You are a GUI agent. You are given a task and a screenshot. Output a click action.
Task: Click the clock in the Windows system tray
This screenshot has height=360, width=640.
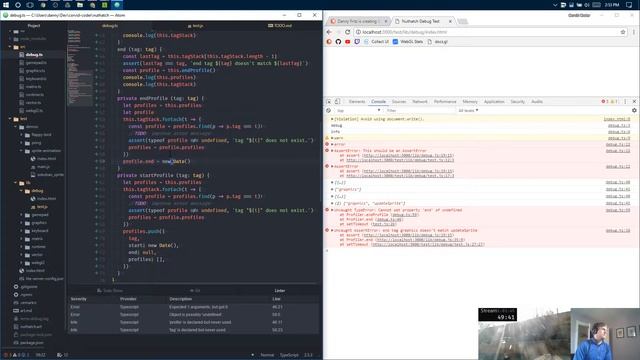pos(612,4)
